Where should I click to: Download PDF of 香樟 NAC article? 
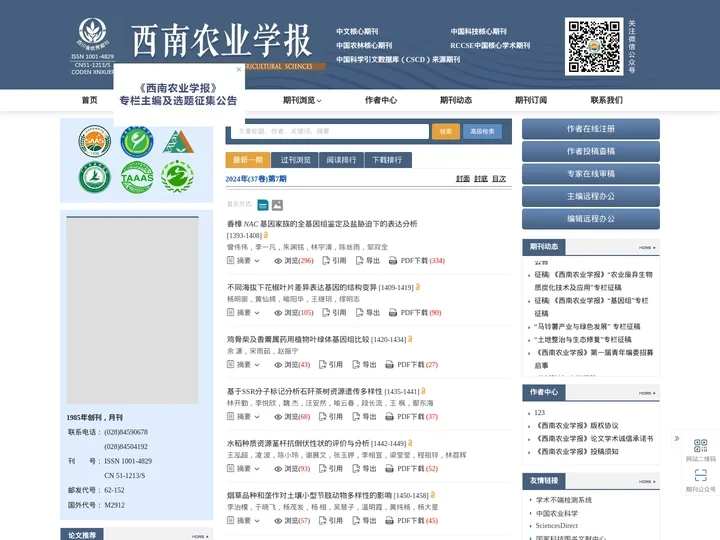(416, 260)
